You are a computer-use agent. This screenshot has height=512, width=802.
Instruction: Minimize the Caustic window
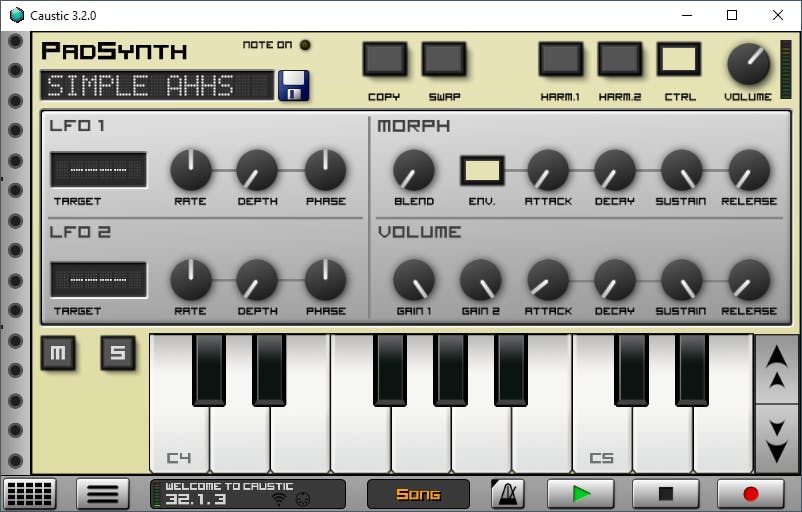[687, 15]
